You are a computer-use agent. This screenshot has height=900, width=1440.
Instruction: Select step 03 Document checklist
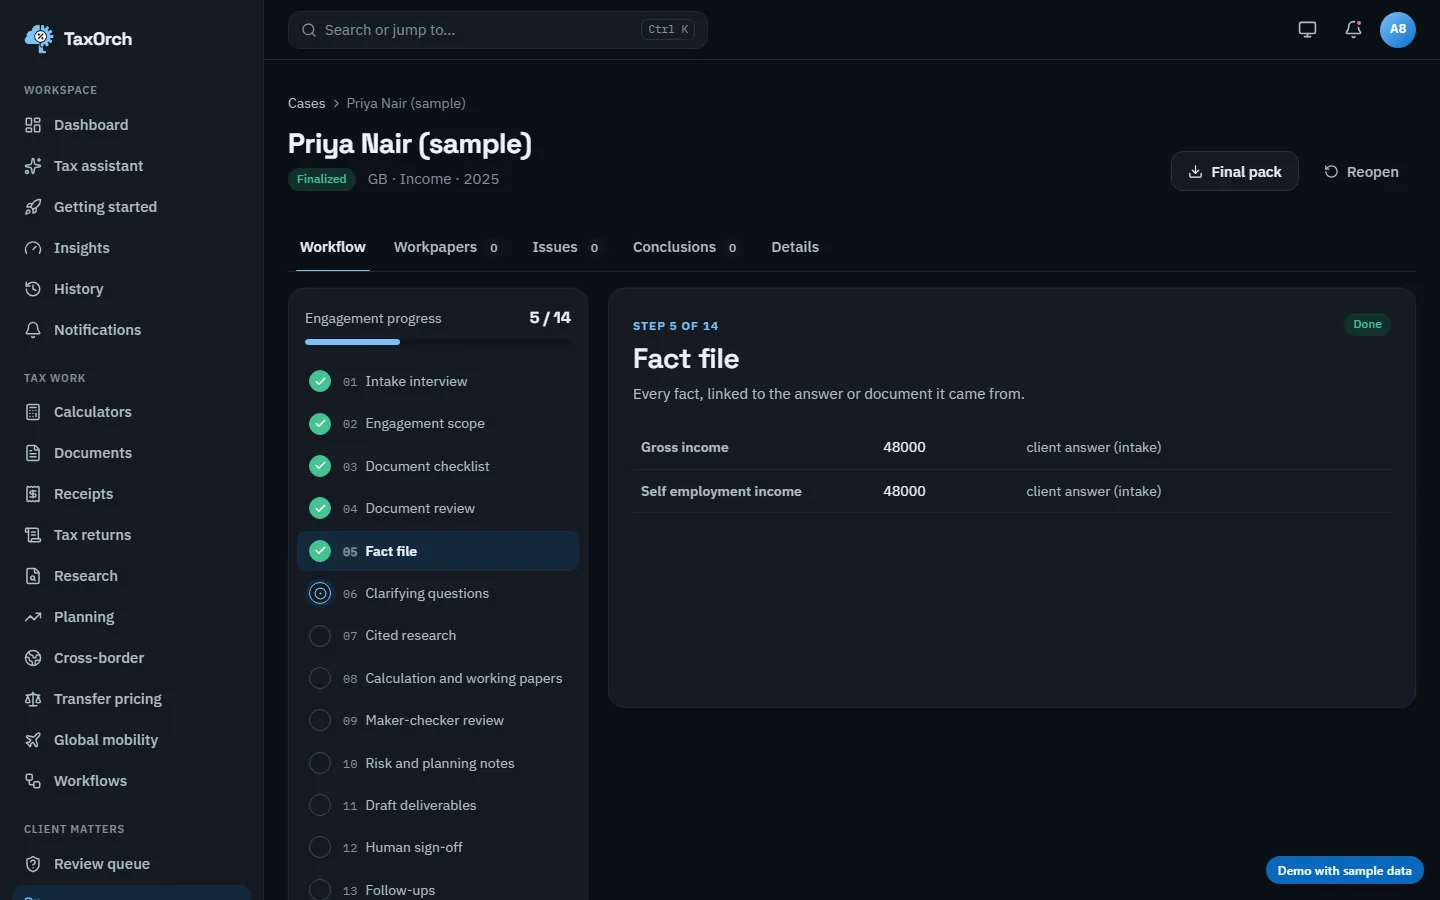[x=438, y=466]
